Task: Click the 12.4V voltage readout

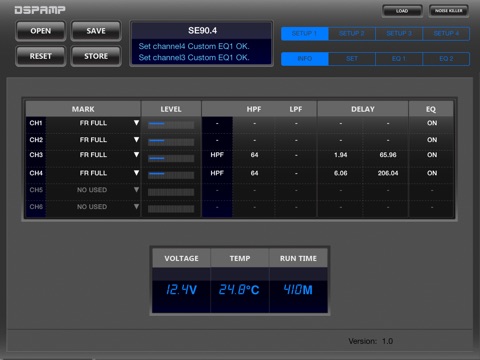Action: (x=181, y=290)
